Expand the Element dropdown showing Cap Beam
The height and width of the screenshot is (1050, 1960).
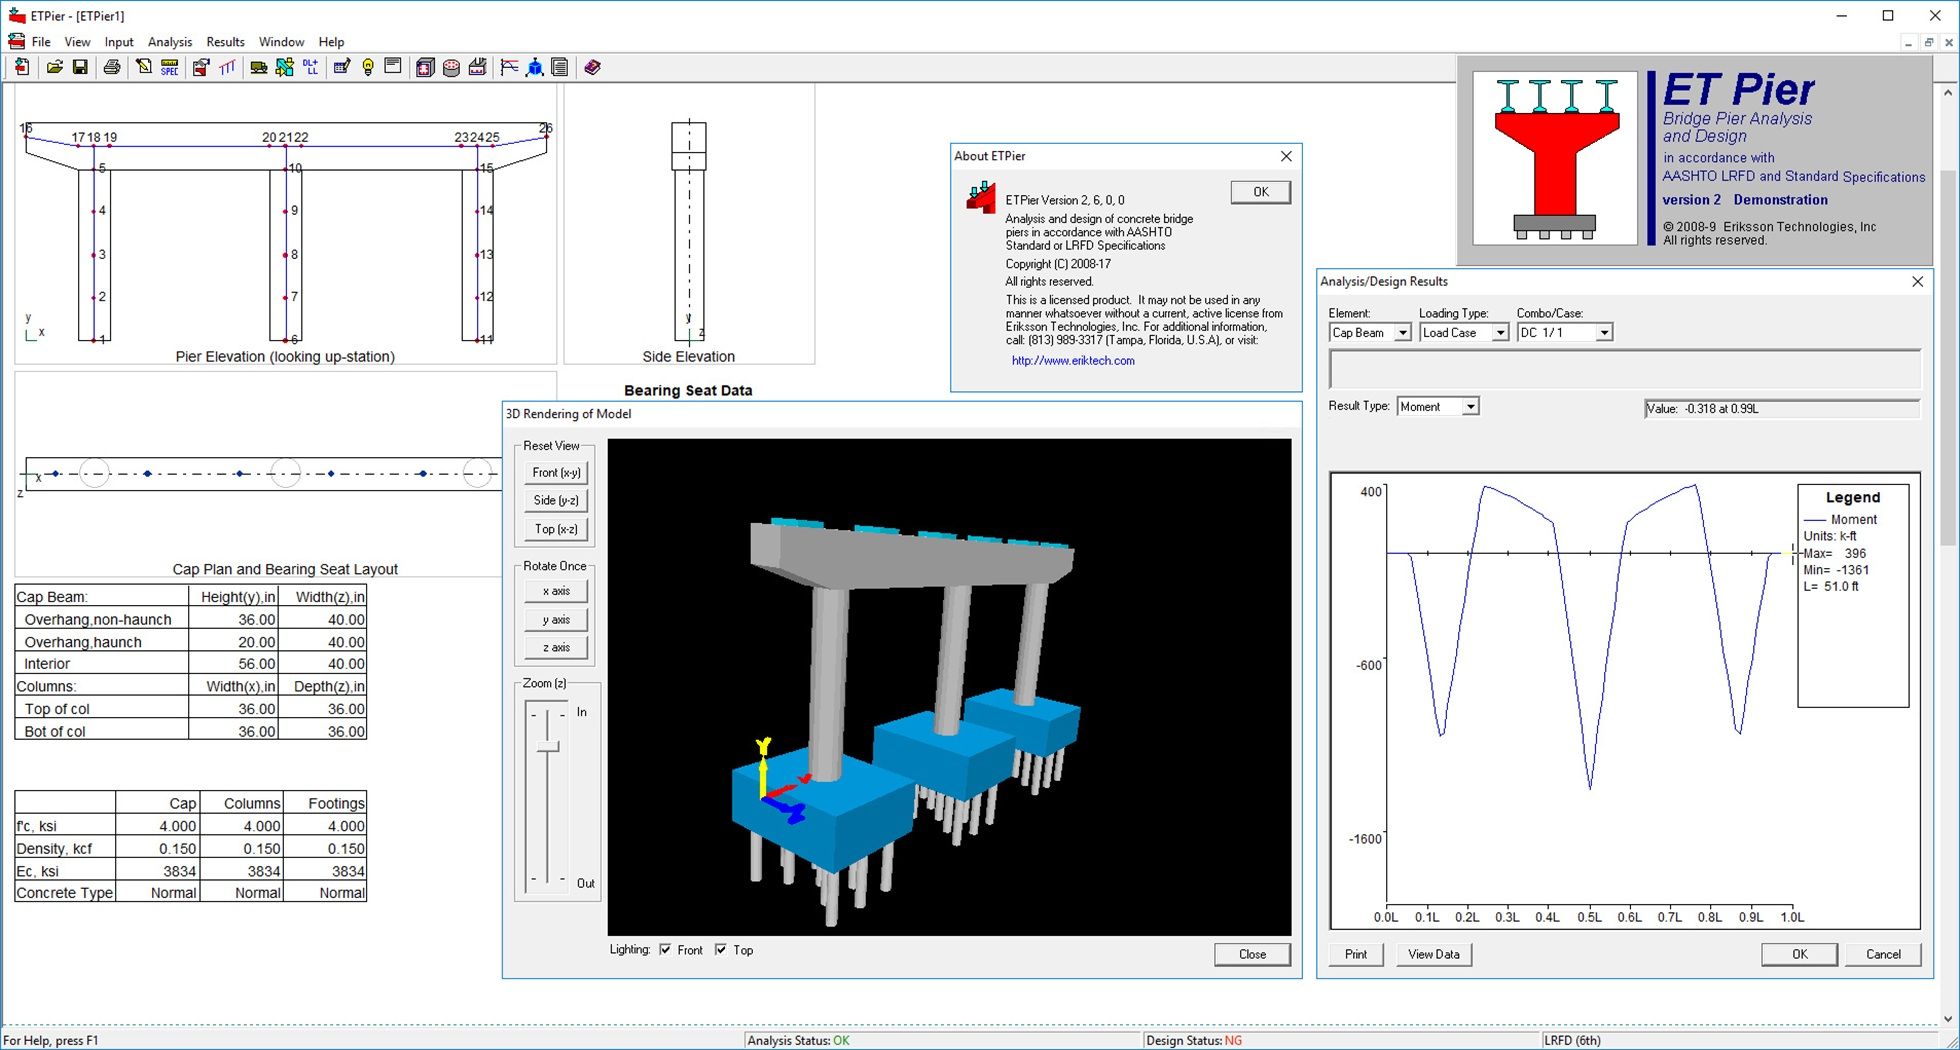click(1402, 333)
